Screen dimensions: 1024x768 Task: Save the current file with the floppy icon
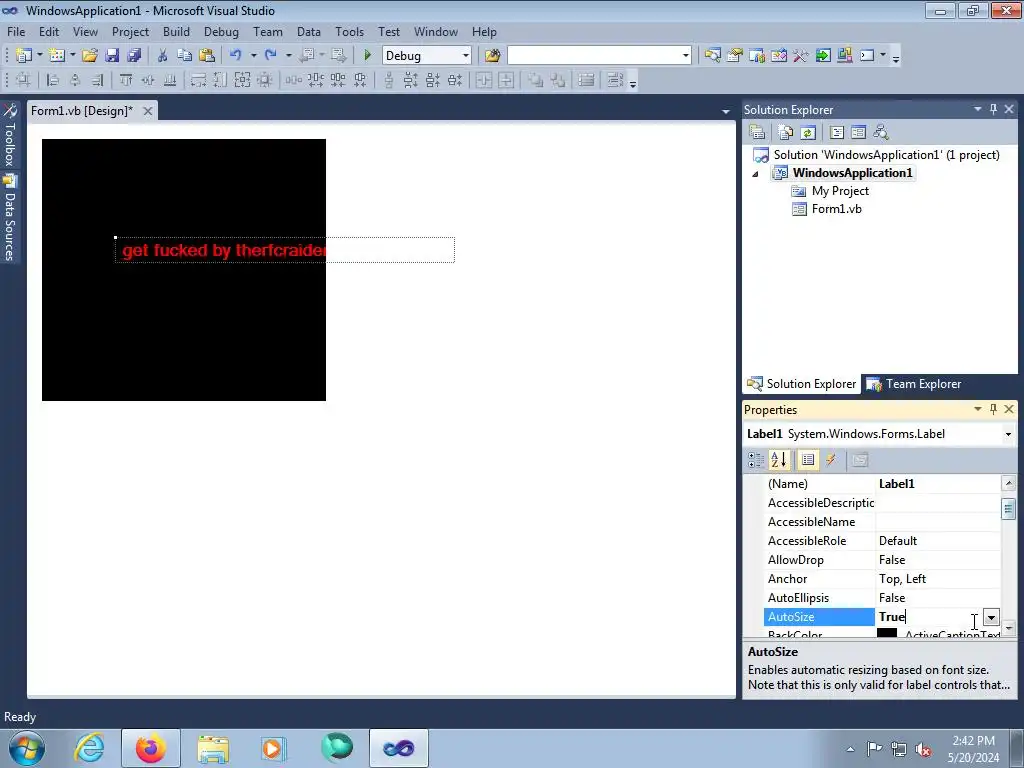[112, 56]
